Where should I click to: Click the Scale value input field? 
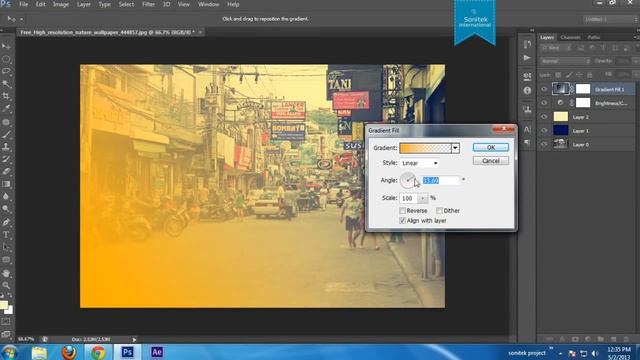click(409, 198)
